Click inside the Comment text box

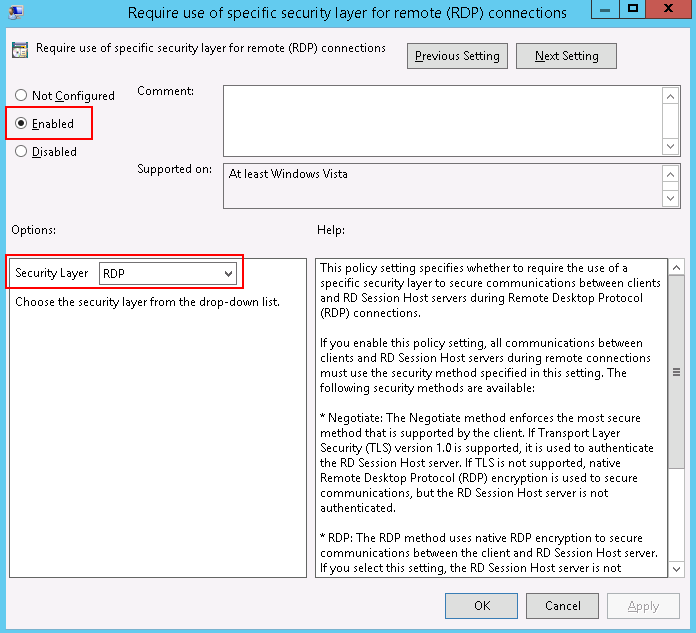point(442,121)
